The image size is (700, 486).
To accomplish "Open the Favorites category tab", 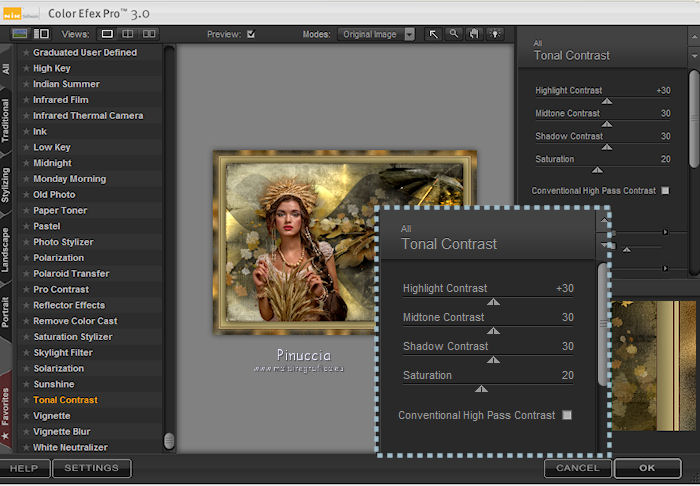I will coord(6,406).
